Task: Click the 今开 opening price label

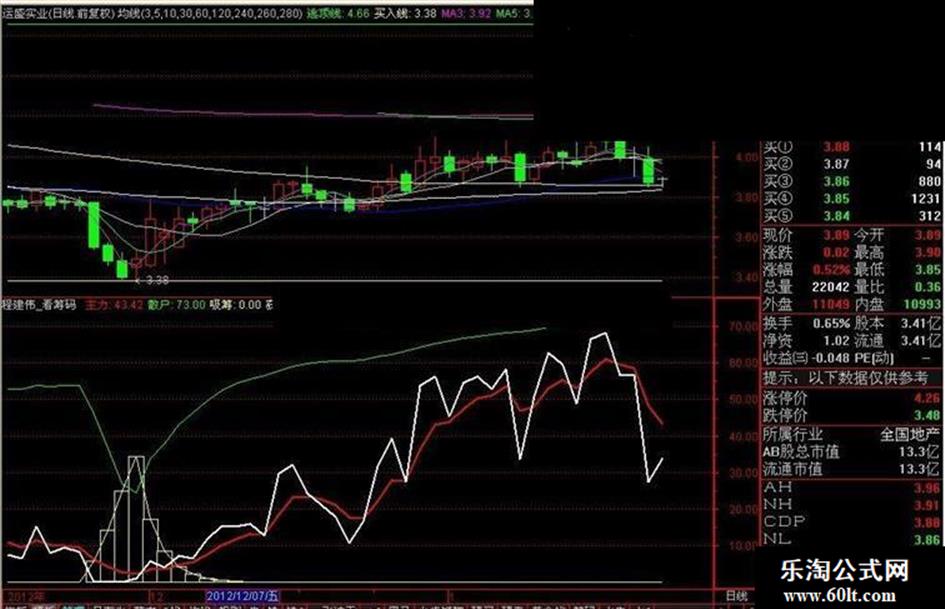Action: tap(868, 235)
